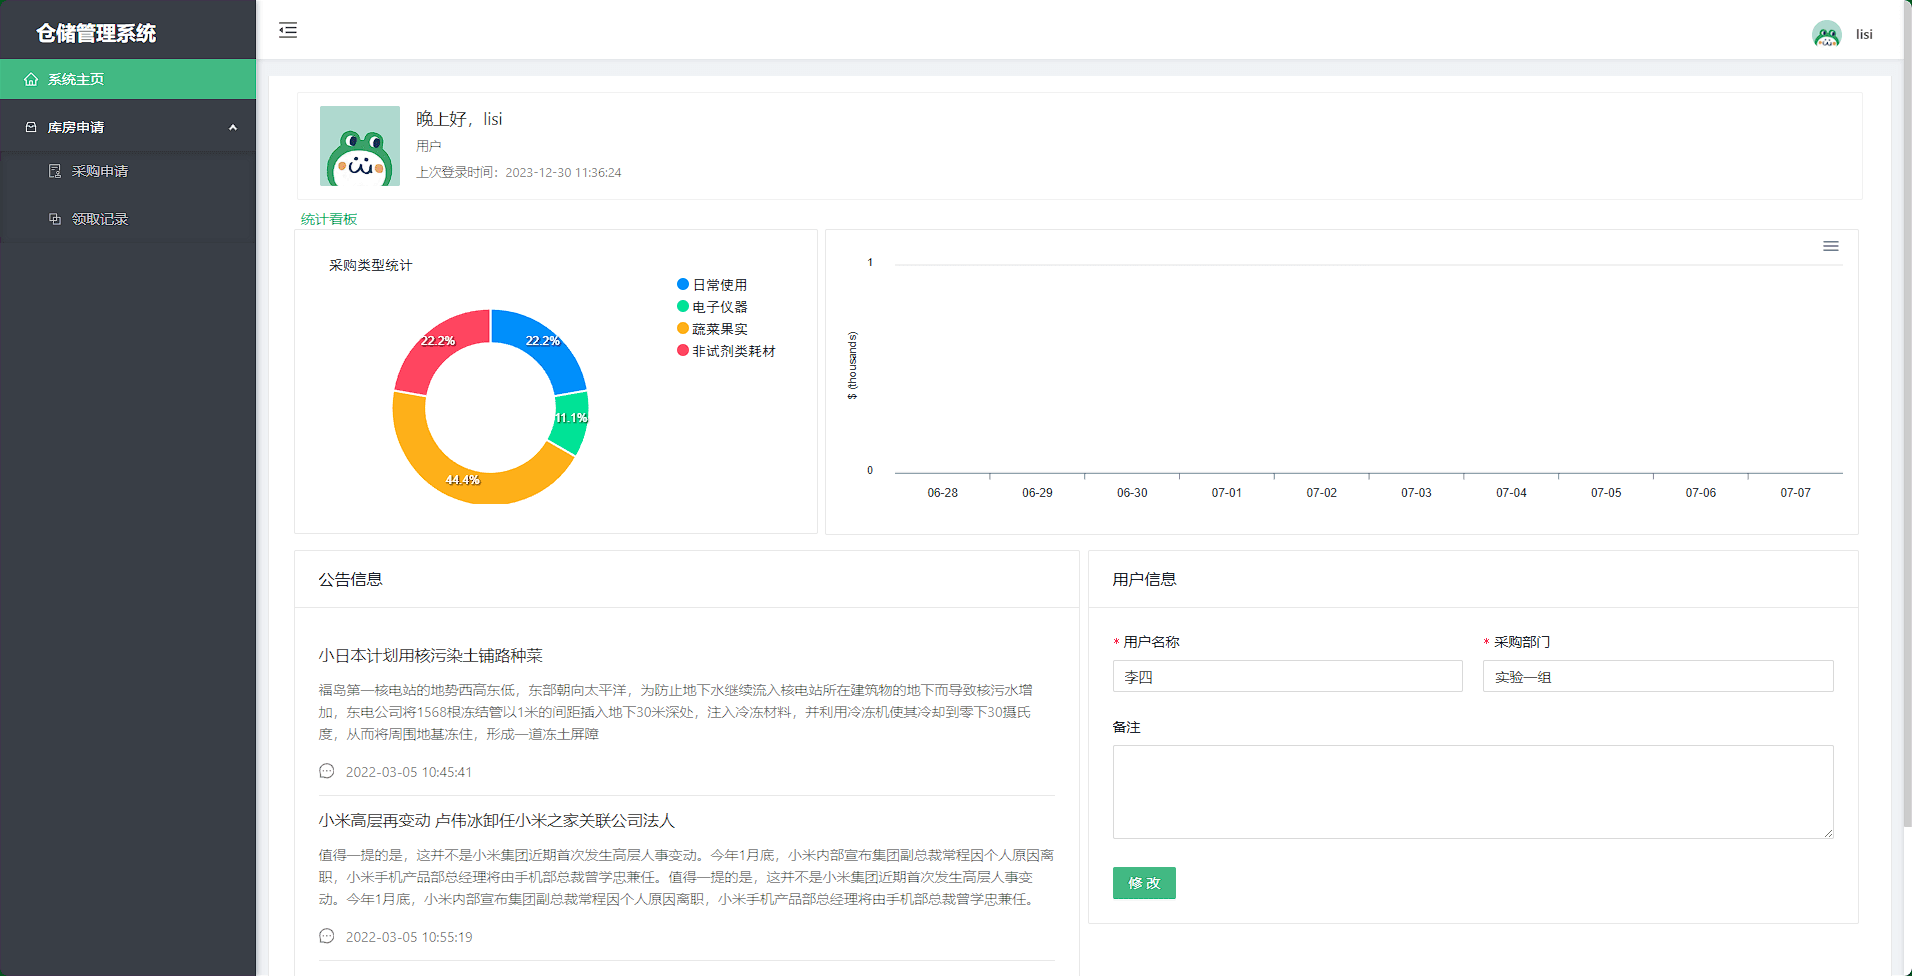Image resolution: width=1912 pixels, height=976 pixels.
Task: Expand options under the lisi username
Action: pos(1863,33)
